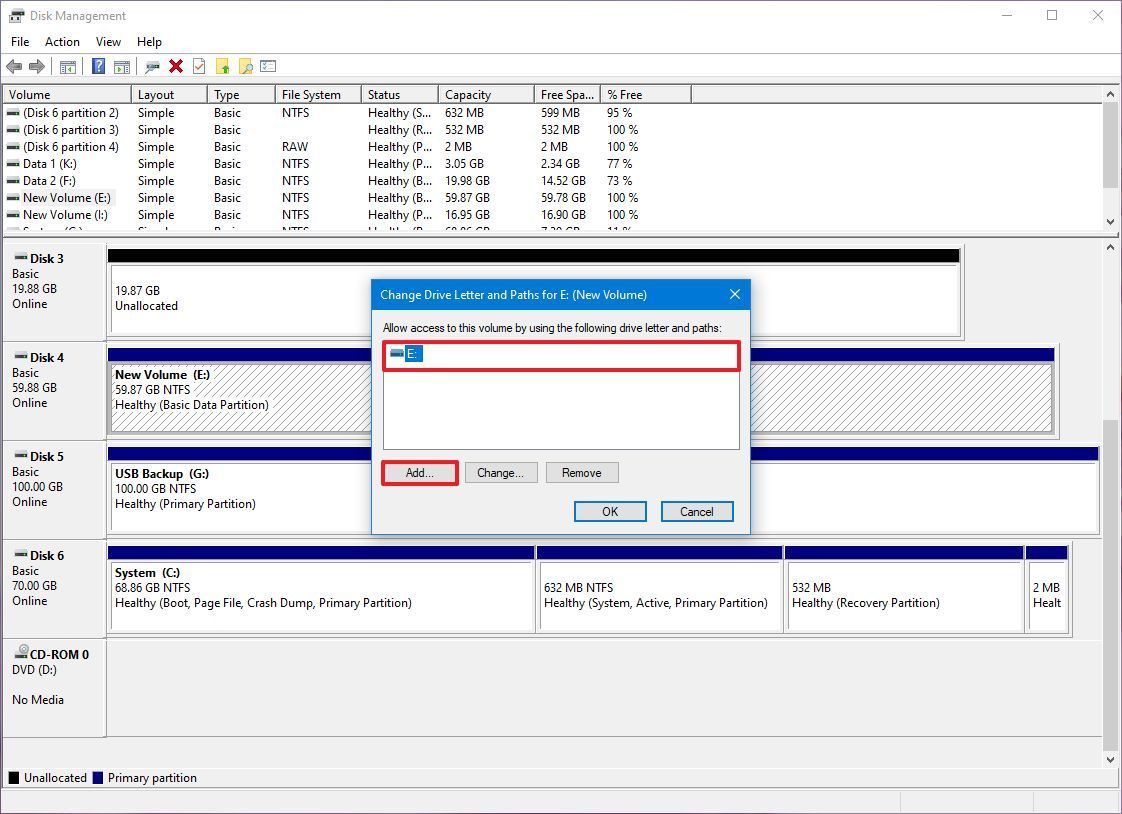Open the View menu

click(108, 42)
